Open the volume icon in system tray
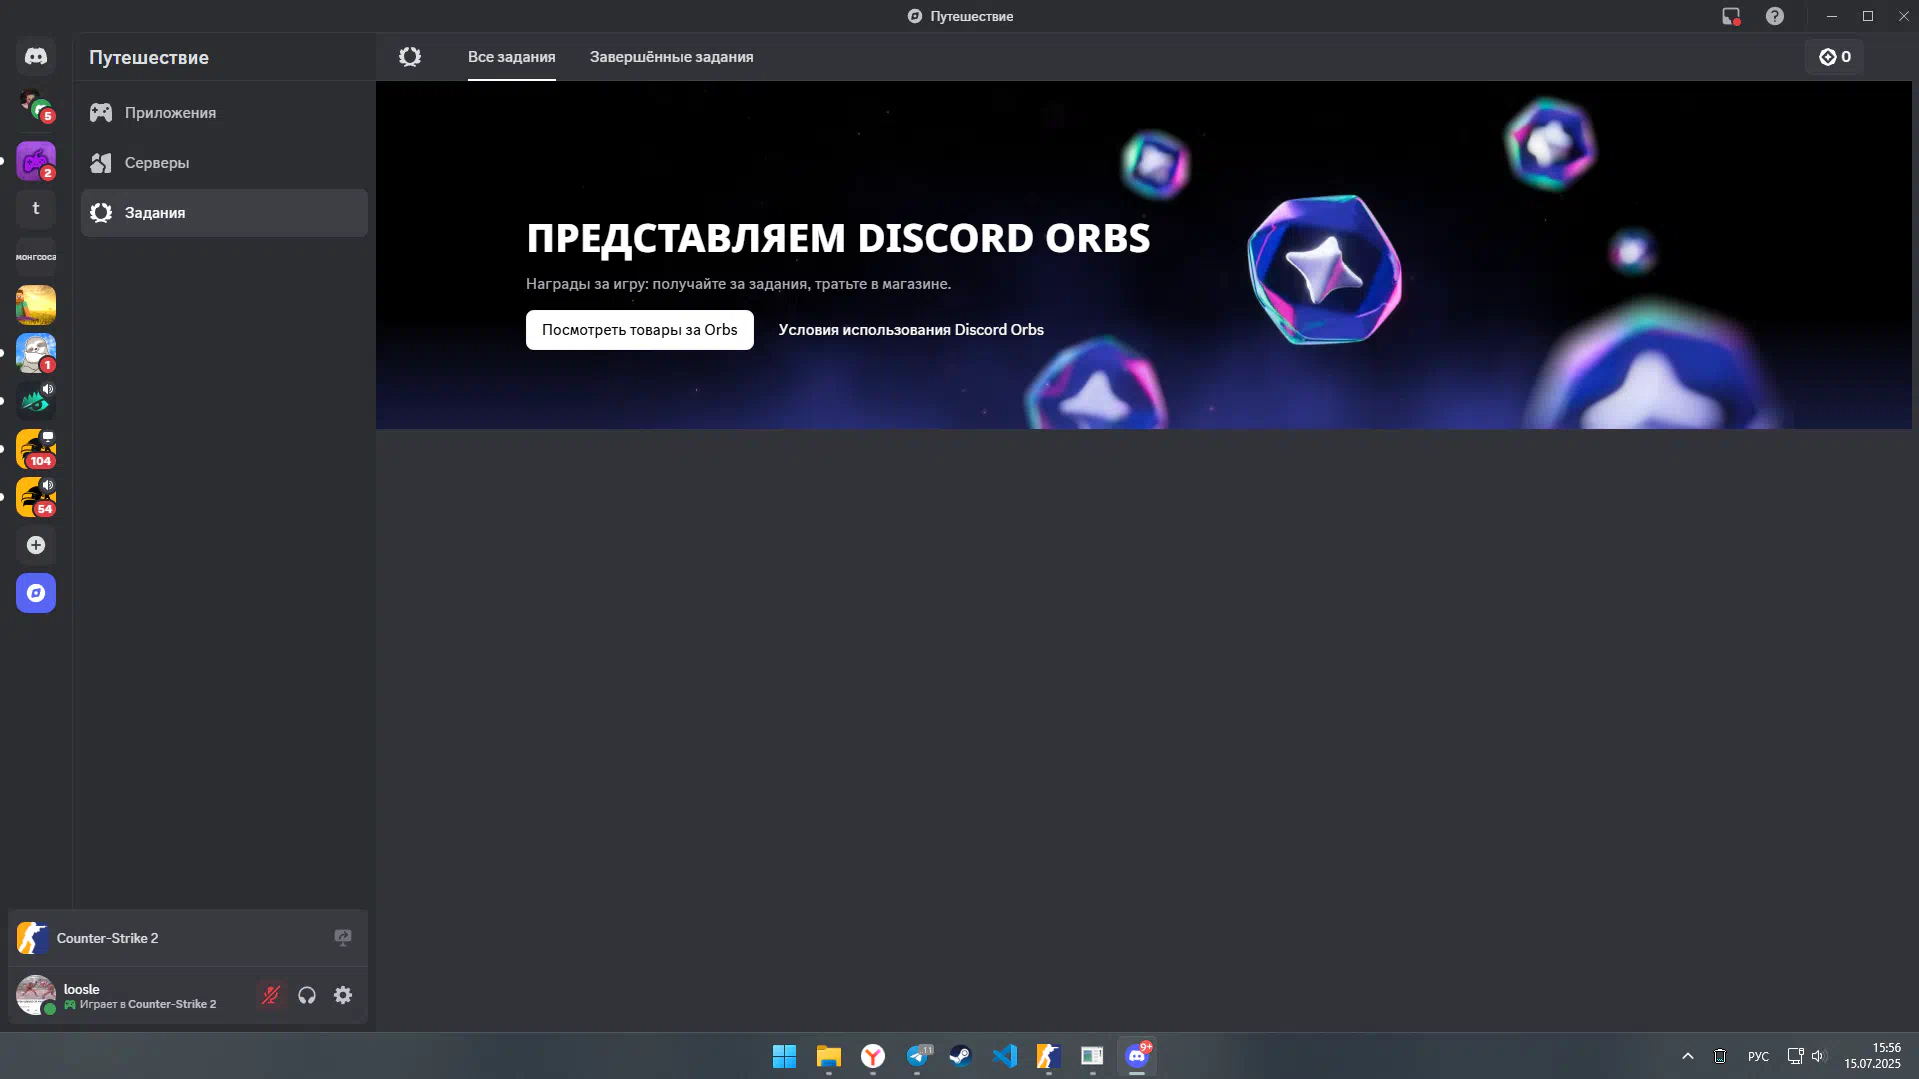This screenshot has height=1079, width=1919. [1817, 1056]
